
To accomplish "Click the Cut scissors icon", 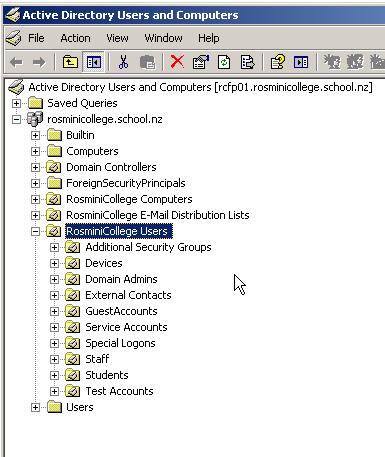I will (123, 62).
